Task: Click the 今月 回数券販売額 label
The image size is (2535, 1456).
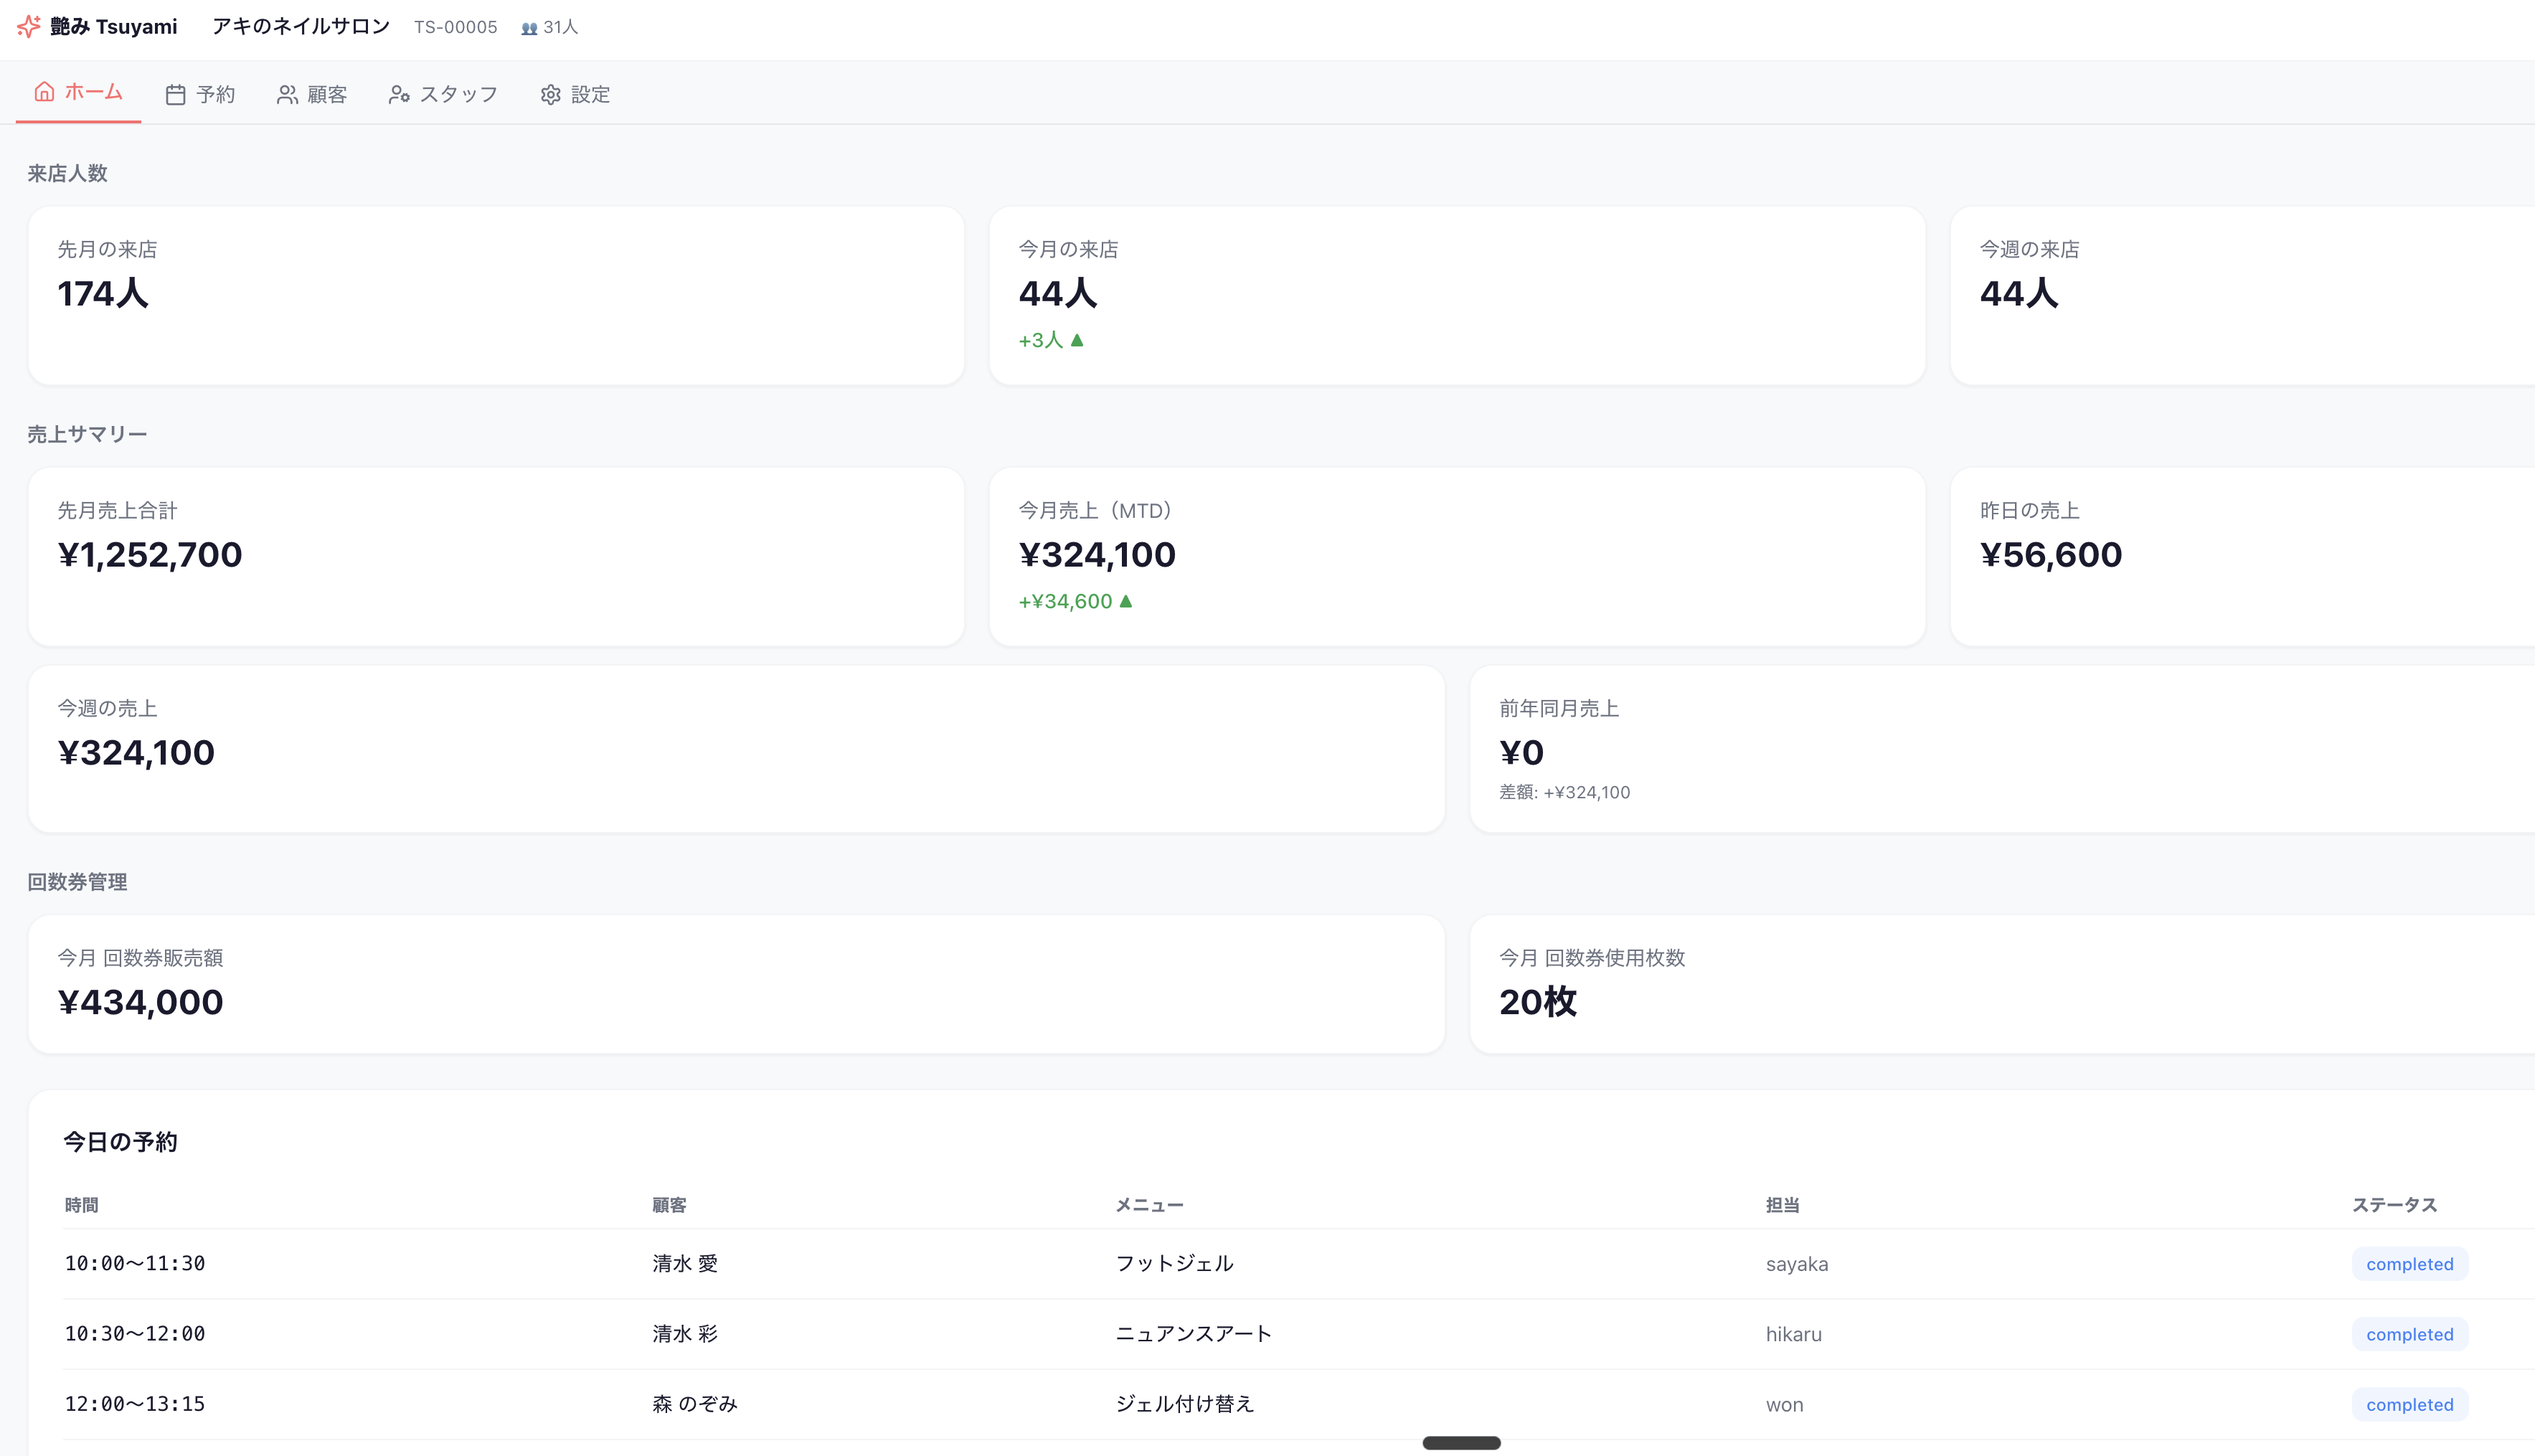Action: (x=141, y=958)
